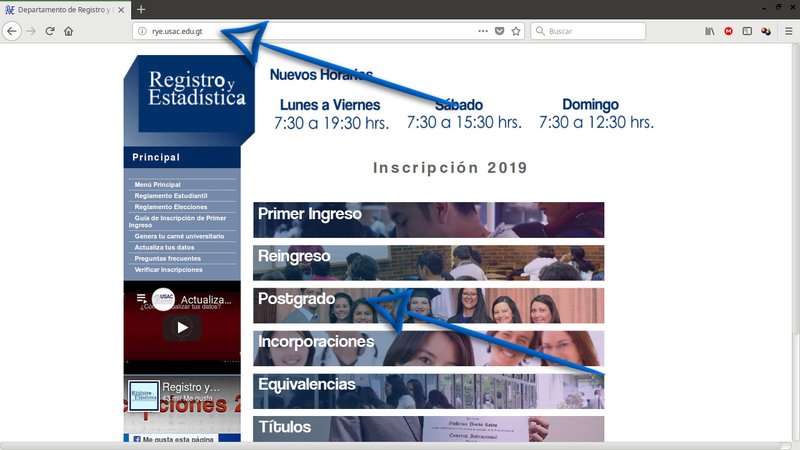This screenshot has width=800, height=450.
Task: Bookmark this page with the star icon
Action: tap(516, 31)
